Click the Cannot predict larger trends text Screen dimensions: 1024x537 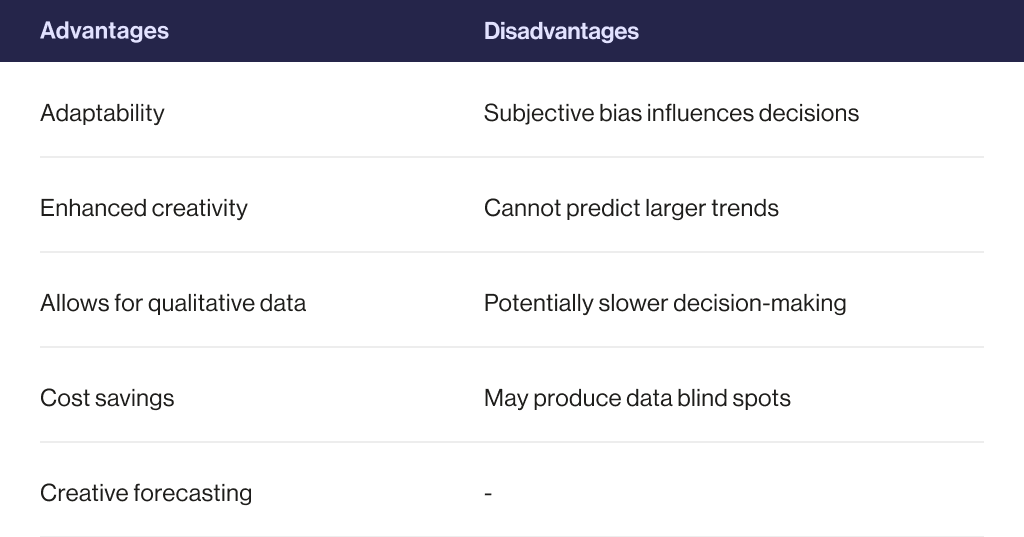631,208
